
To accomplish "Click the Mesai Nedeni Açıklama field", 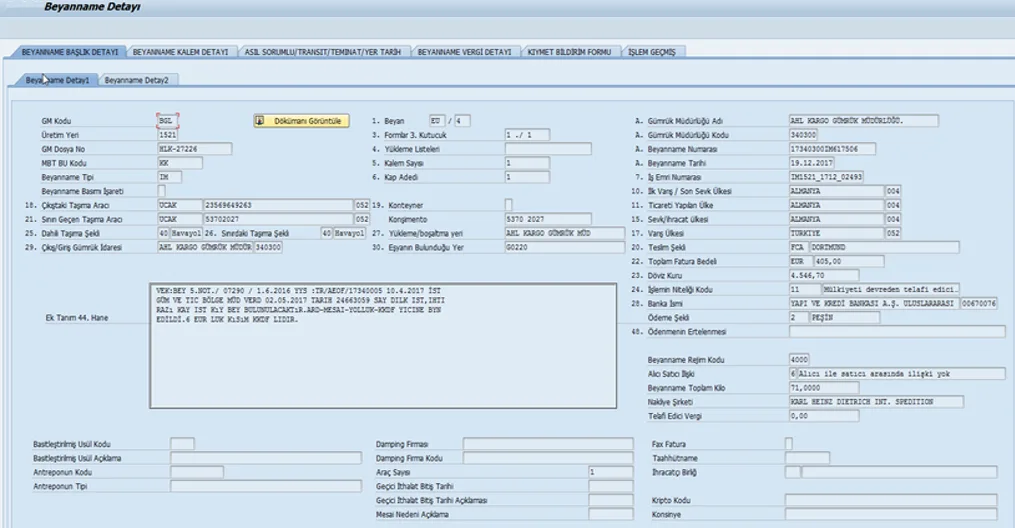I will click(x=611, y=514).
